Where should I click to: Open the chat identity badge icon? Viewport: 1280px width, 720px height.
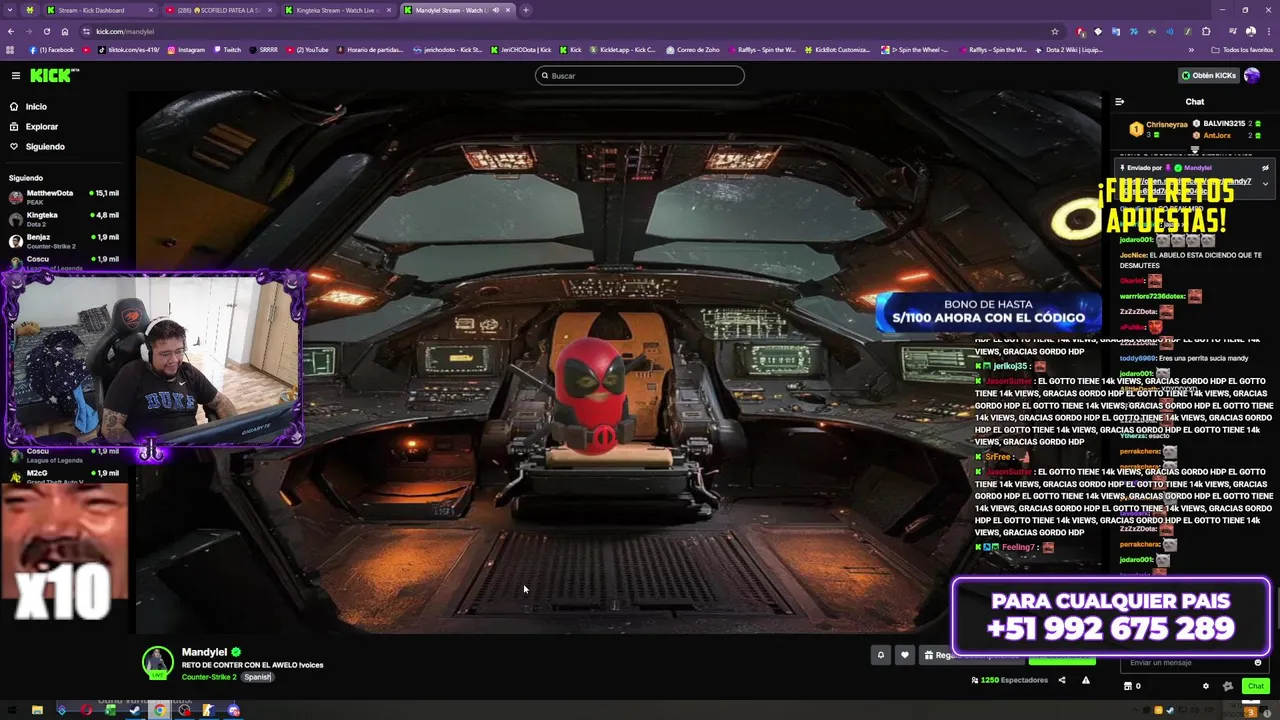pyautogui.click(x=1228, y=686)
